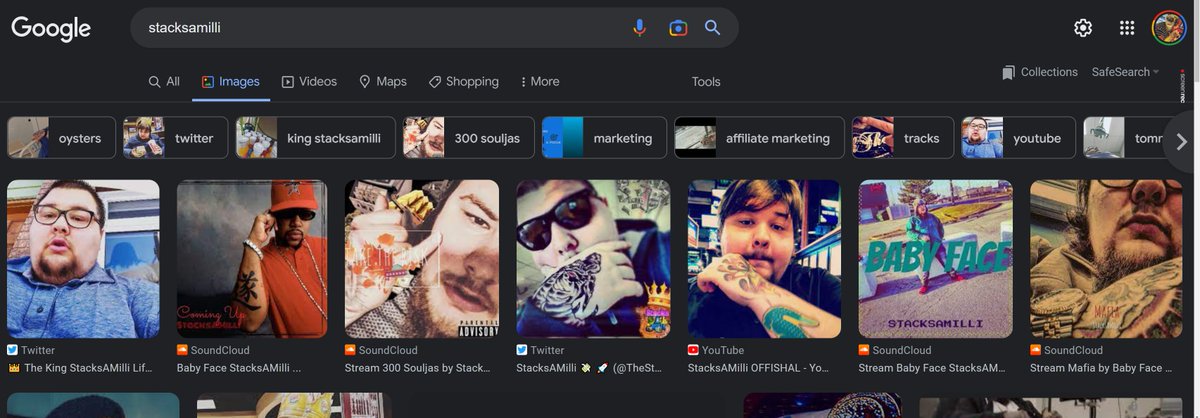Click 'Stream Mafia by Baby Face' caption
The height and width of the screenshot is (418, 1200).
(x=1099, y=368)
